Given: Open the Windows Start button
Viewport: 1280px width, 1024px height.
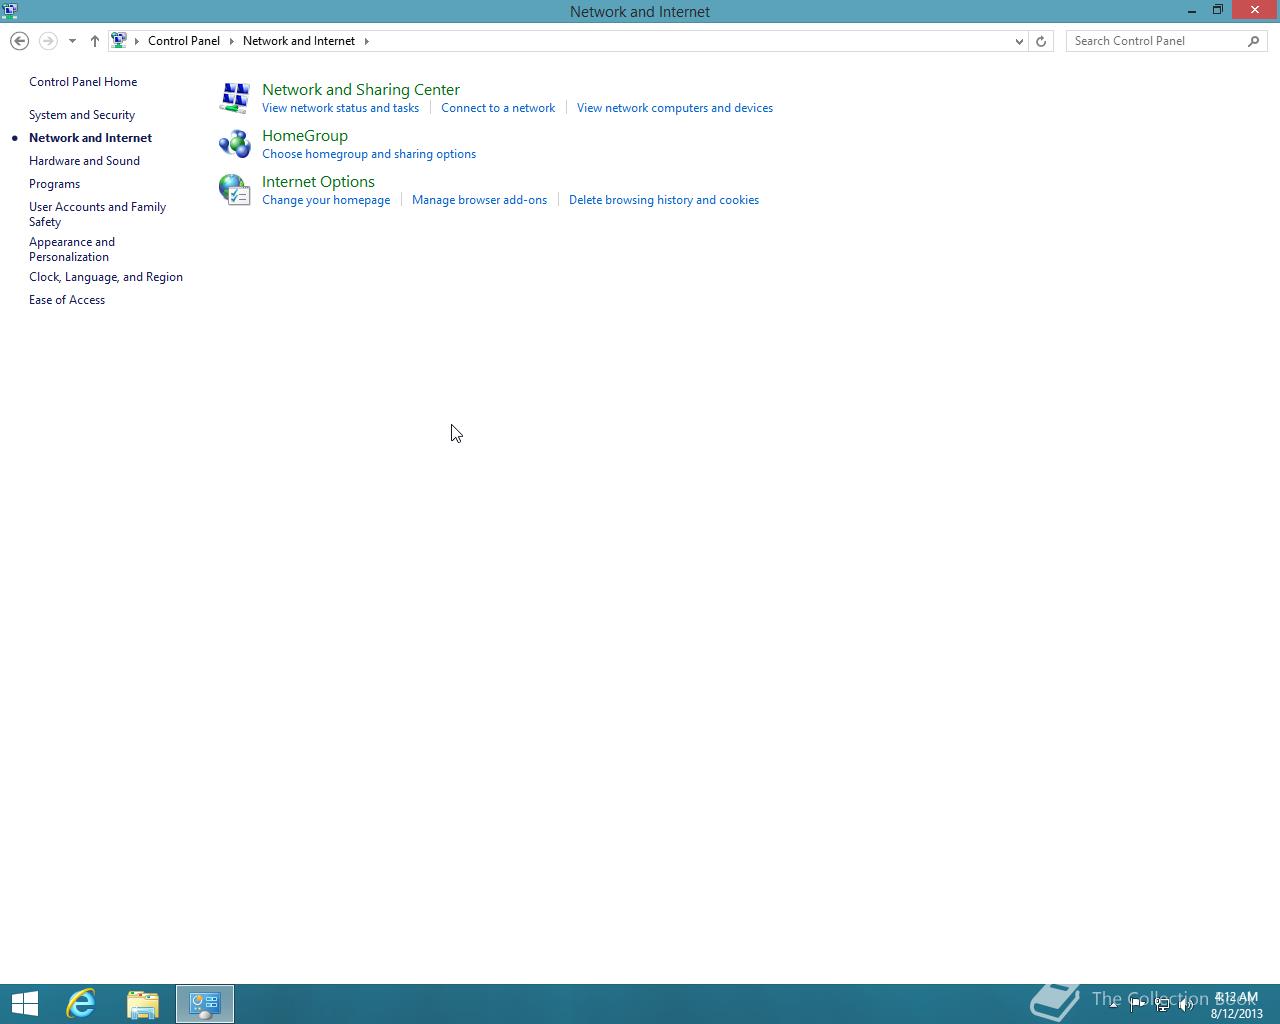Looking at the screenshot, I should (25, 1004).
